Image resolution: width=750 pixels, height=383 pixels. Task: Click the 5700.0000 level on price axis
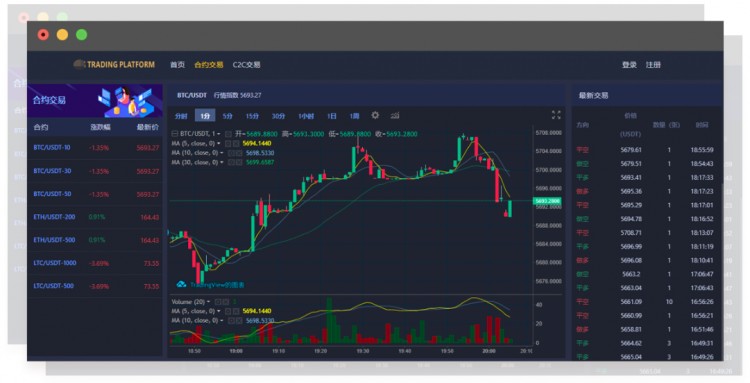point(549,170)
